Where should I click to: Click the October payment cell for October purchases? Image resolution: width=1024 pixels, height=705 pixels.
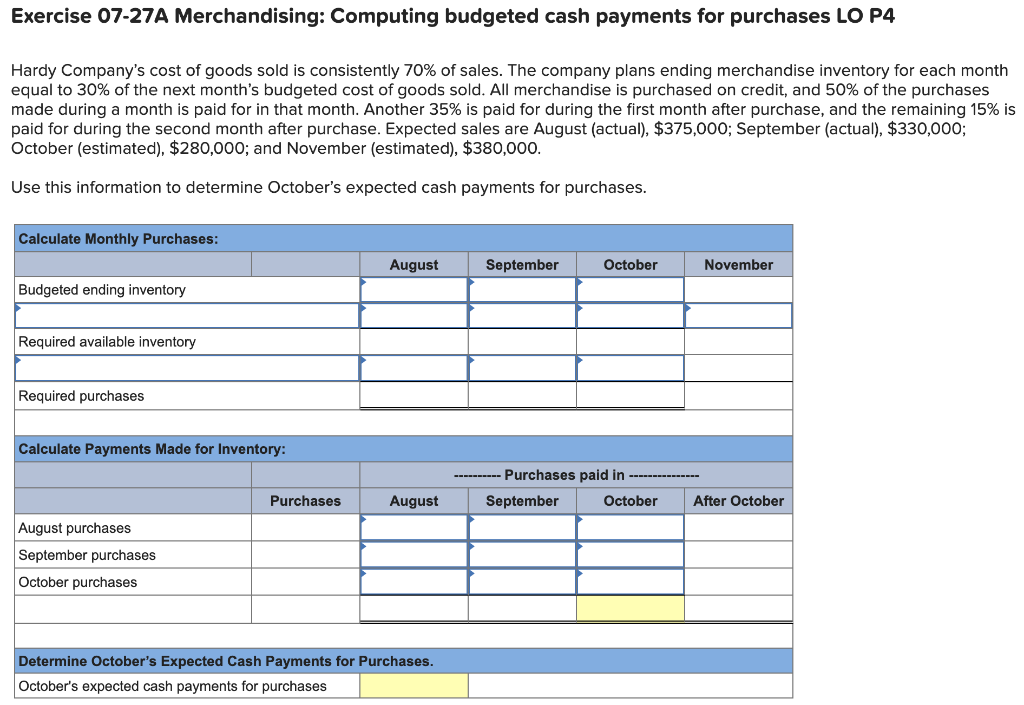pyautogui.click(x=629, y=581)
